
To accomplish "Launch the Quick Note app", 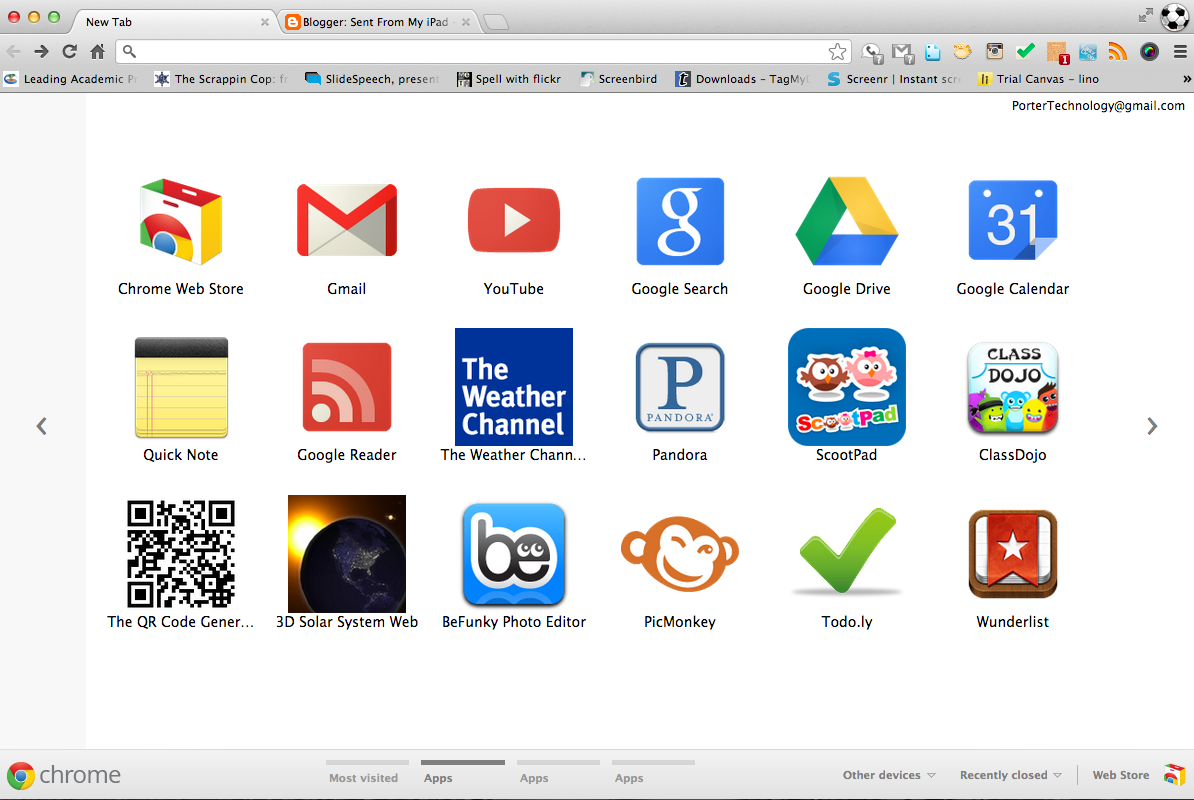I will tap(180, 387).
